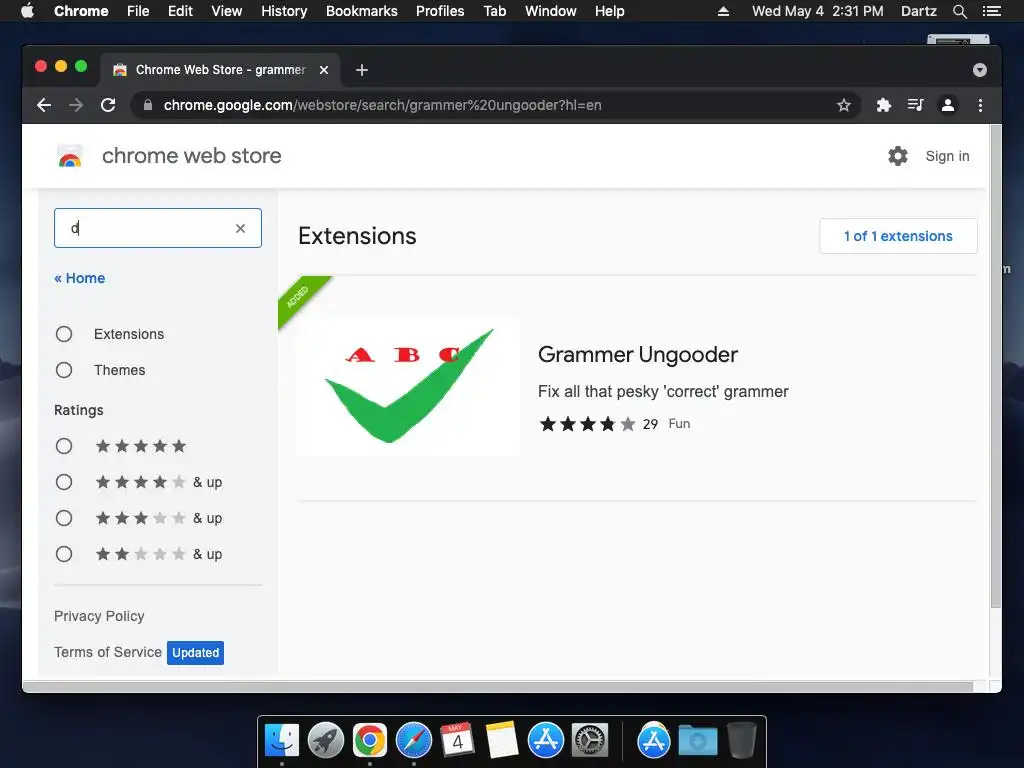This screenshot has width=1024, height=768.
Task: Open the Terms of Service link
Action: coord(108,652)
